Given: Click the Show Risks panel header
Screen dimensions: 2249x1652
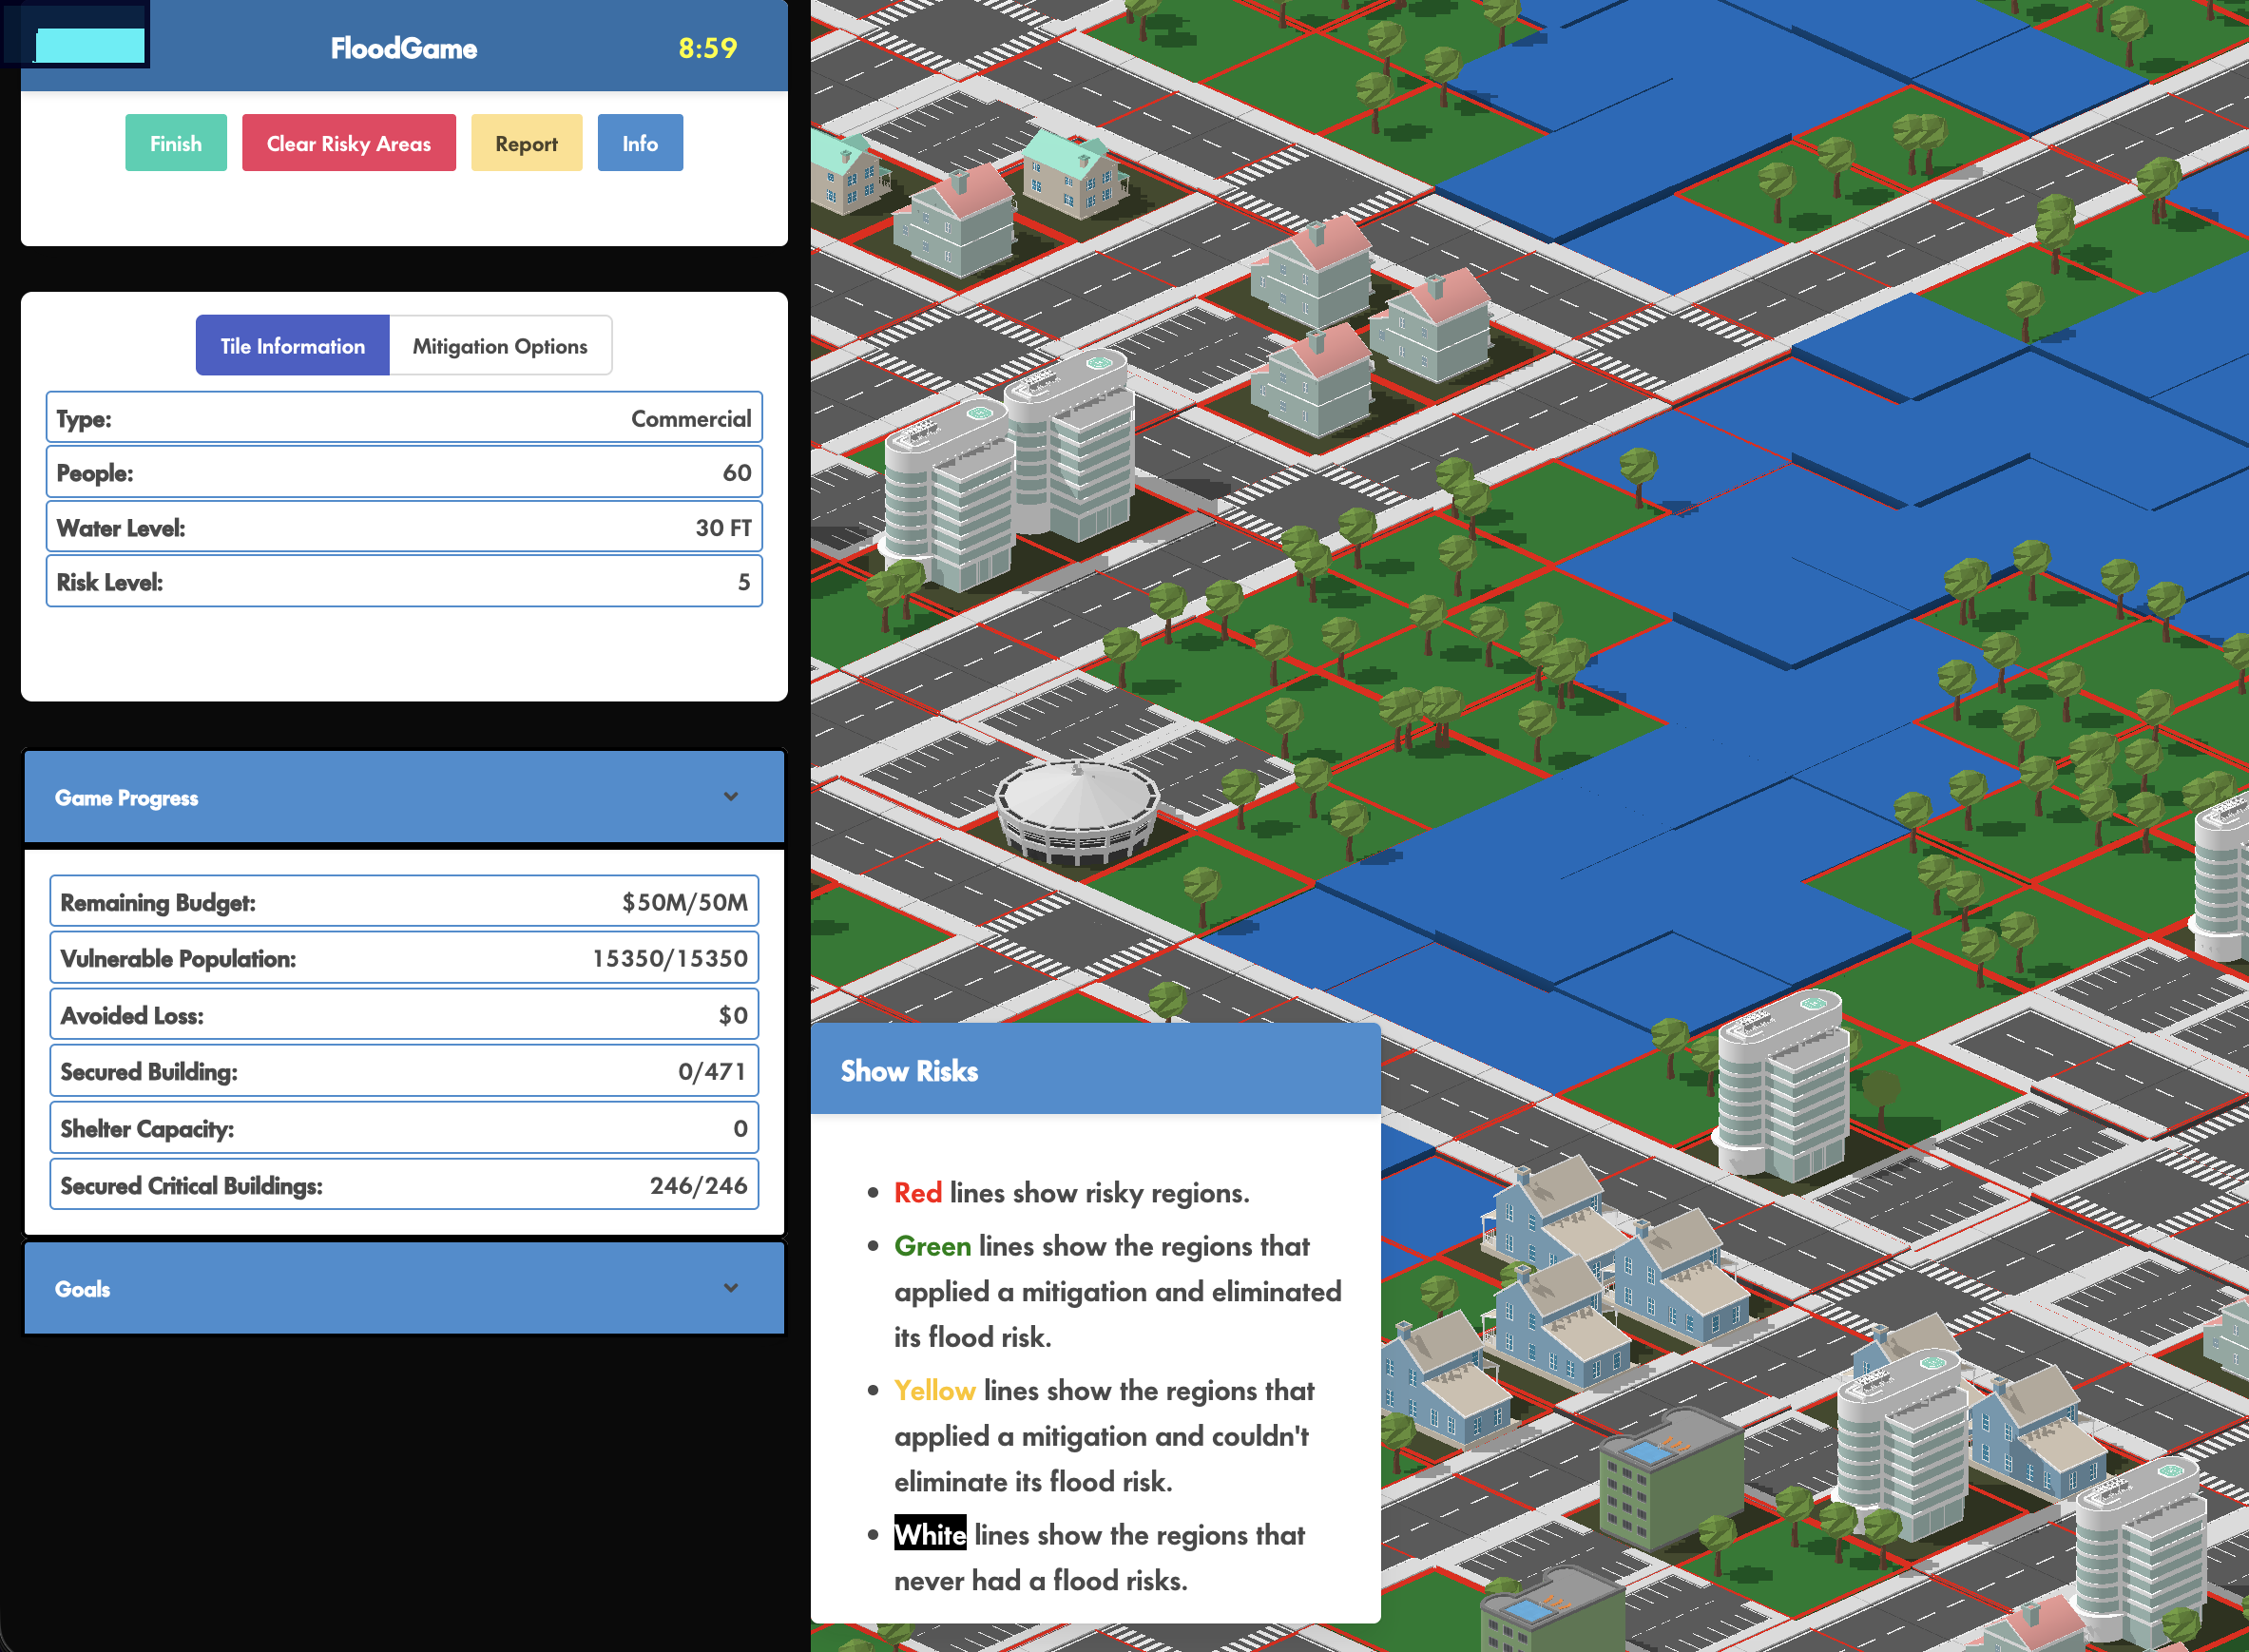Looking at the screenshot, I should pos(1095,1069).
